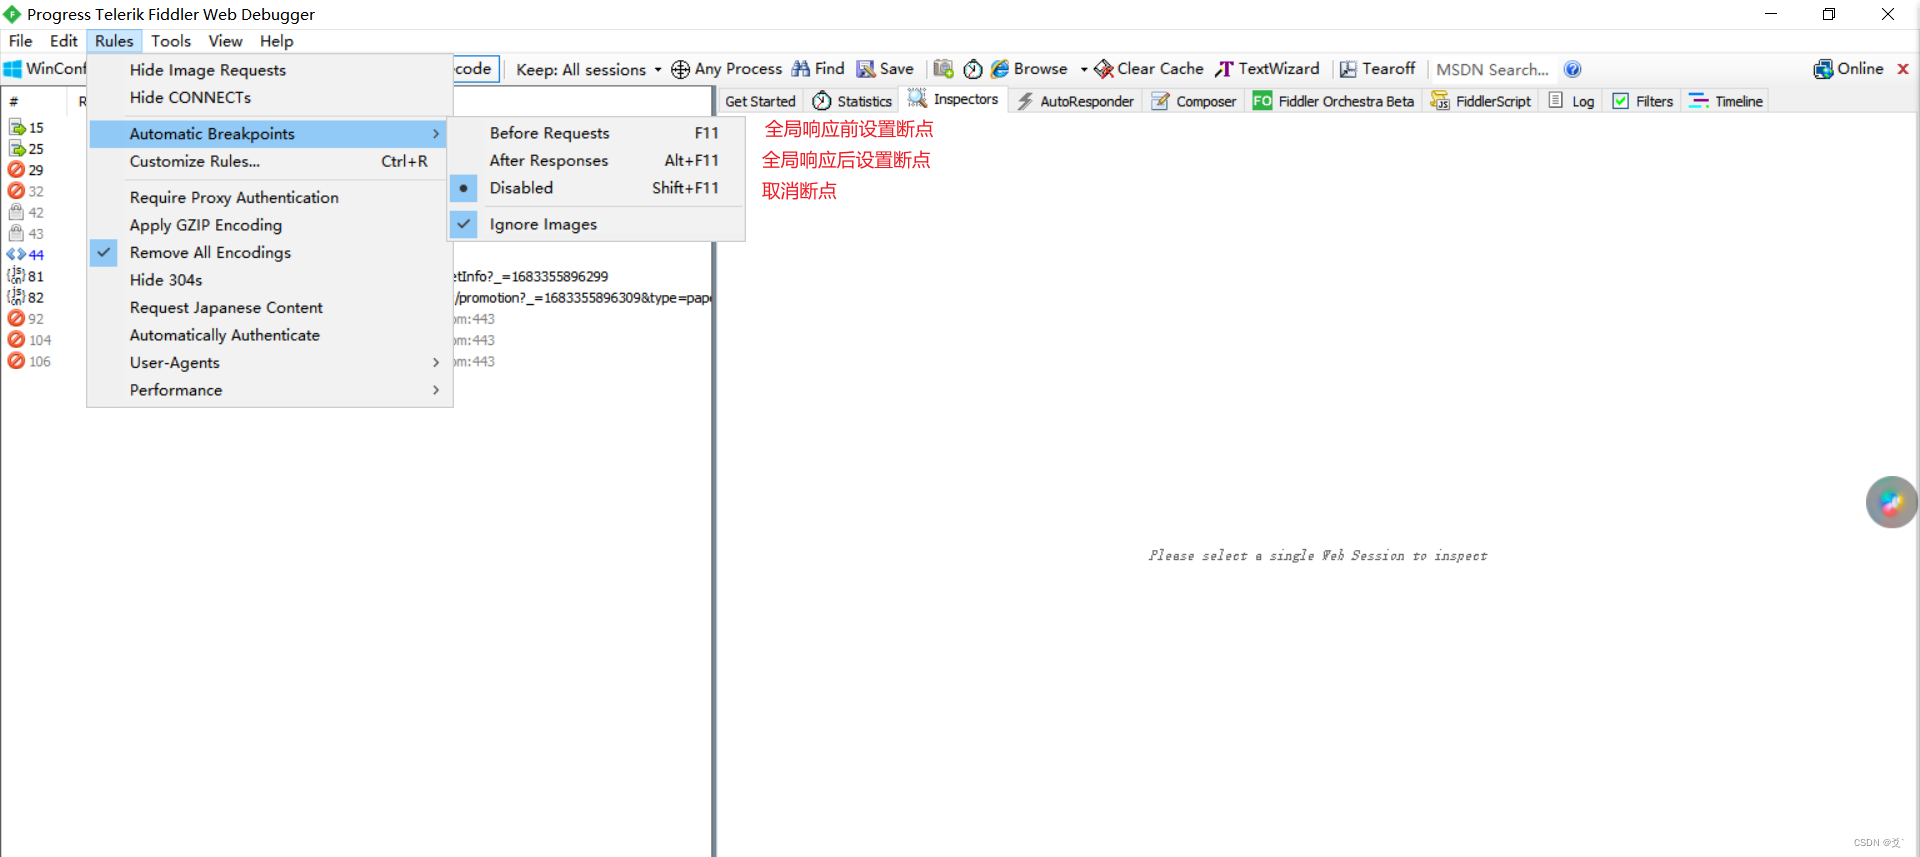Click into the MSDN Search field
The height and width of the screenshot is (857, 1920).
(1492, 69)
